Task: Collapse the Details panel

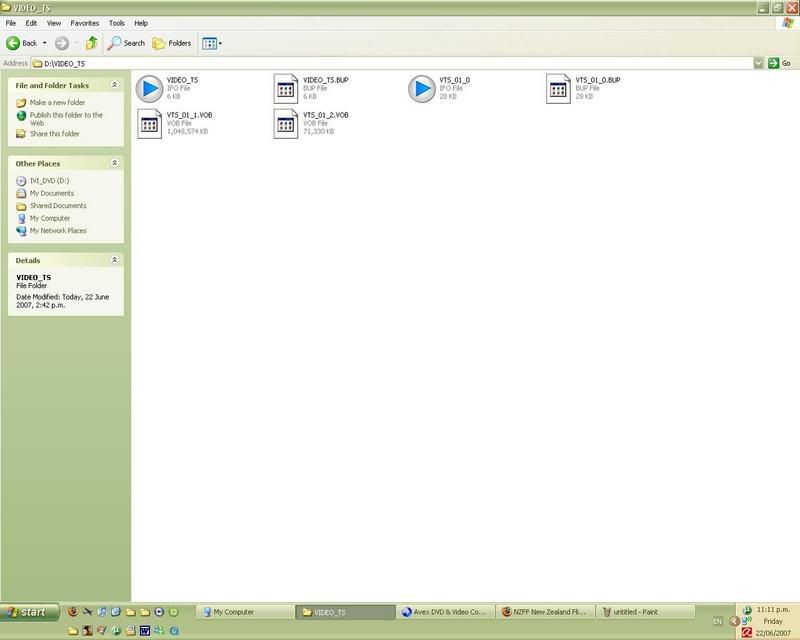Action: 114,260
